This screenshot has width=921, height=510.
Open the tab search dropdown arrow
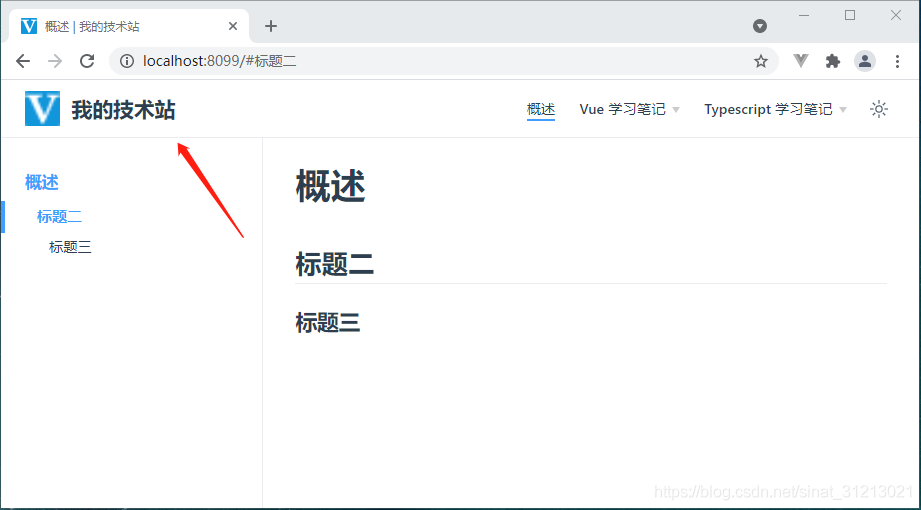click(760, 26)
